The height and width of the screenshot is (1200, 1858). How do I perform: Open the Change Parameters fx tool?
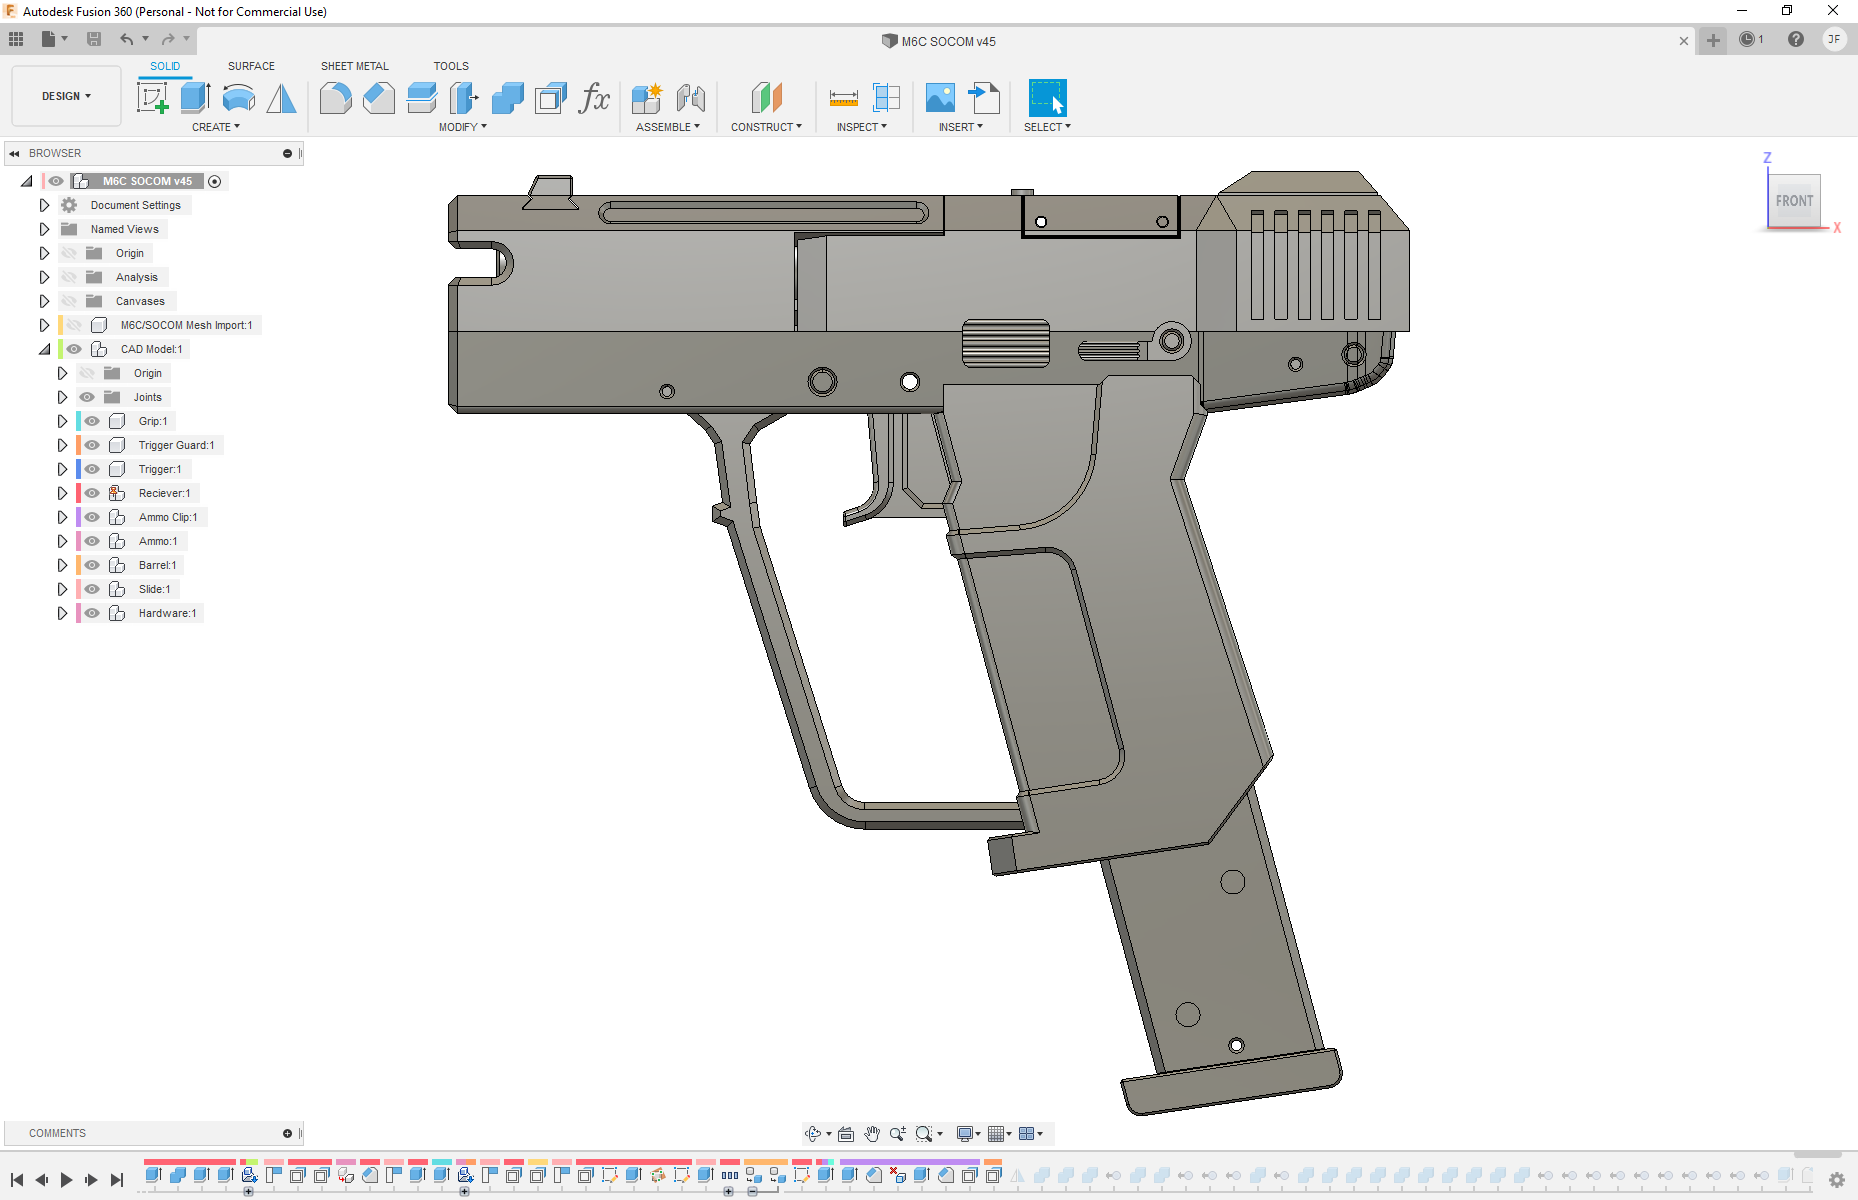[x=594, y=98]
